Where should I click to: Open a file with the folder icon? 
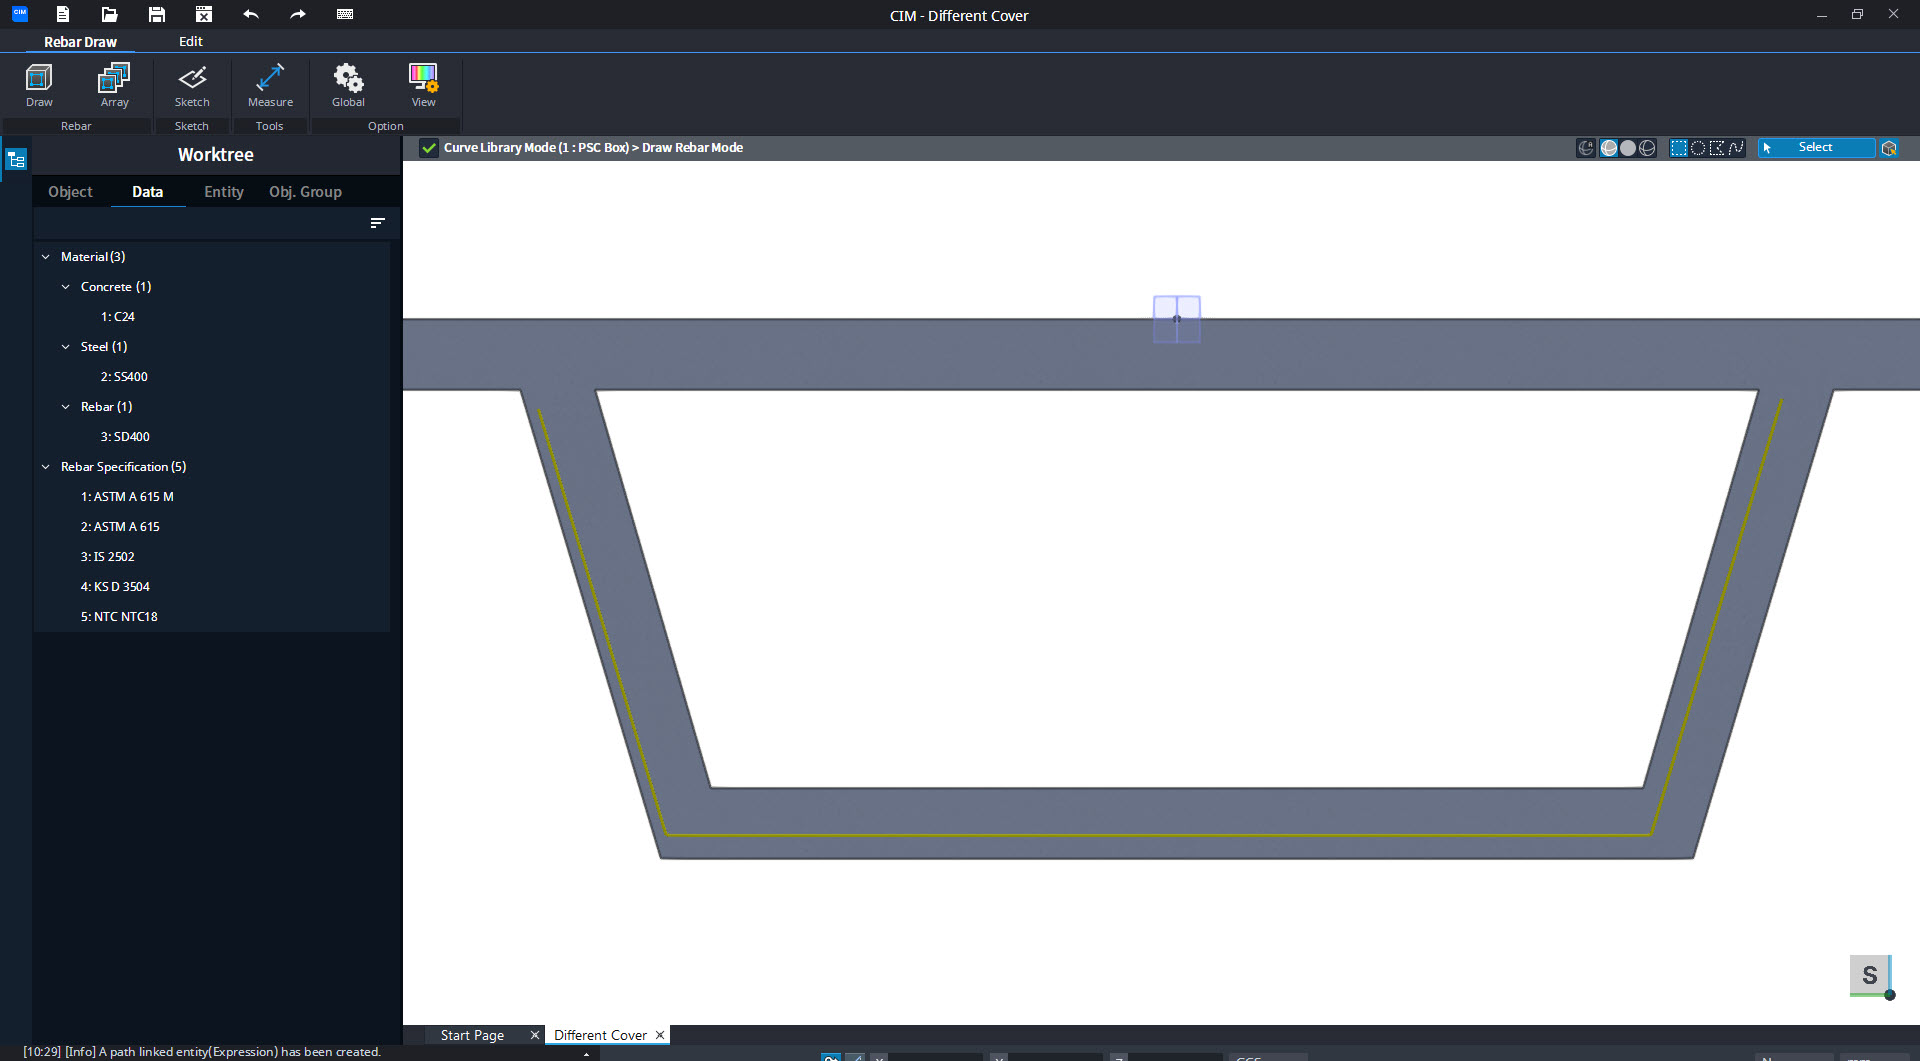pos(109,14)
